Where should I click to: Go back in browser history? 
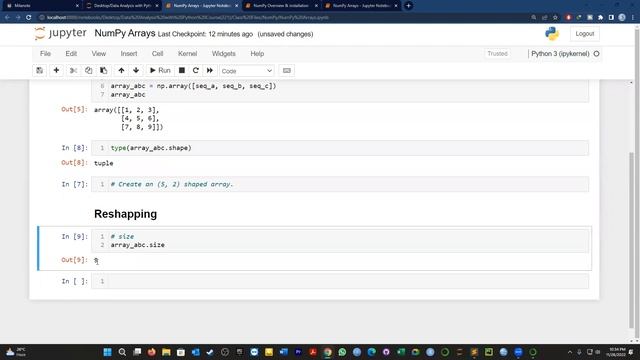(7, 18)
